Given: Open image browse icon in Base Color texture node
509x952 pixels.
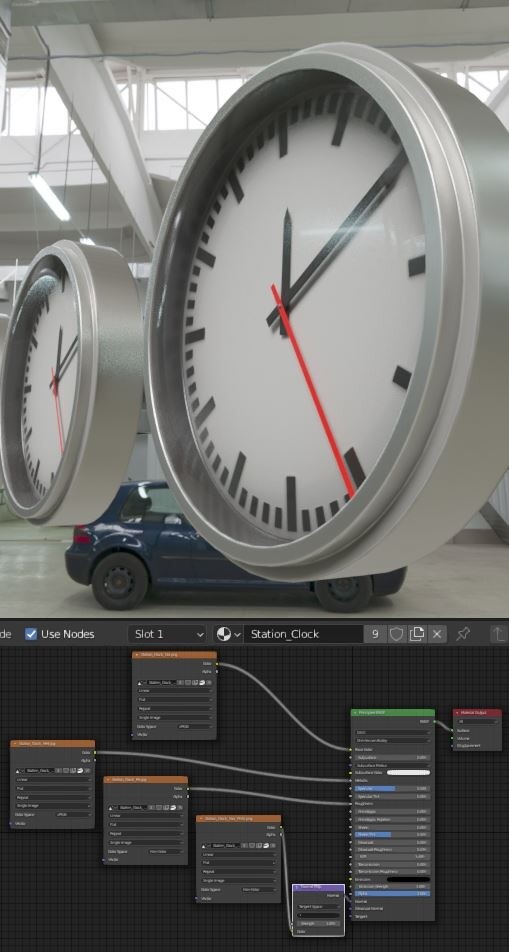Looking at the screenshot, I should (140, 682).
